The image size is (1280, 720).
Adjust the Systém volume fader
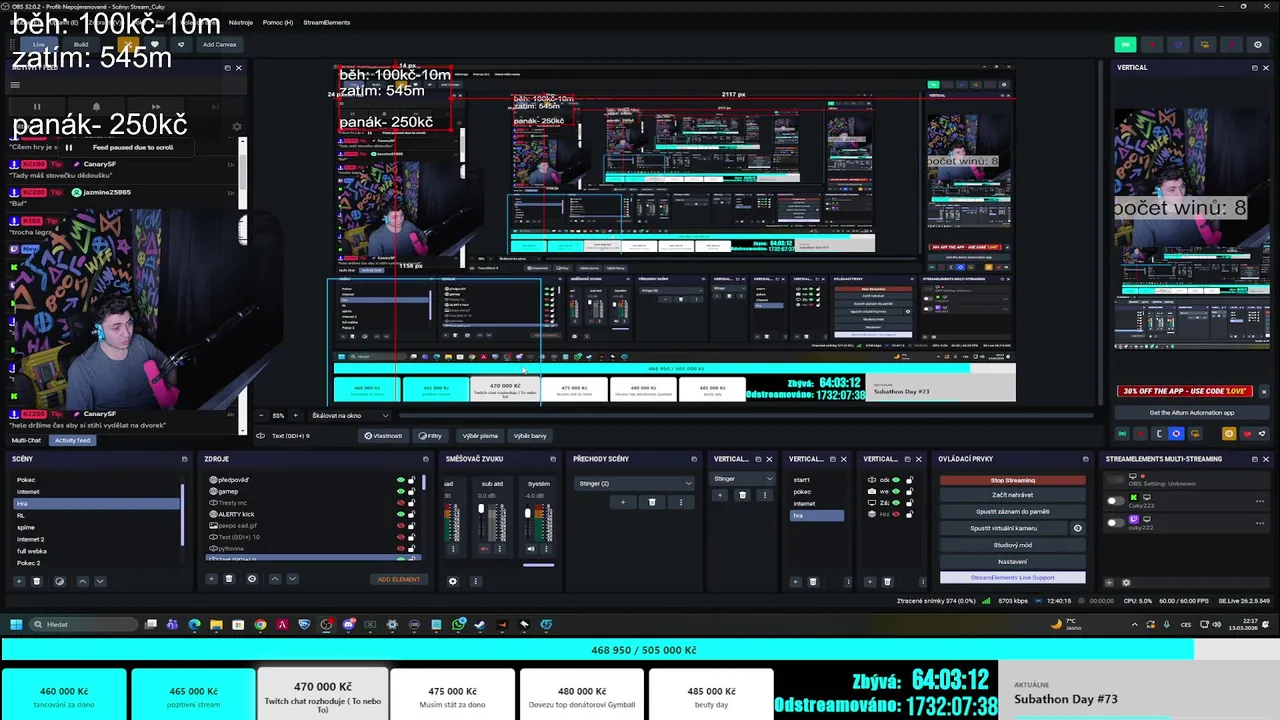[527, 513]
